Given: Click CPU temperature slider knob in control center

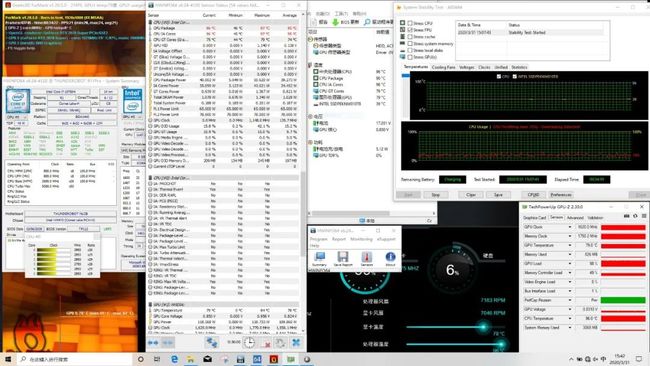Looking at the screenshot, I should (x=501, y=344).
